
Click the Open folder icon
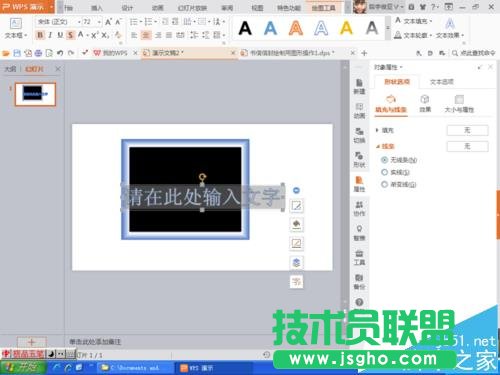[6, 53]
